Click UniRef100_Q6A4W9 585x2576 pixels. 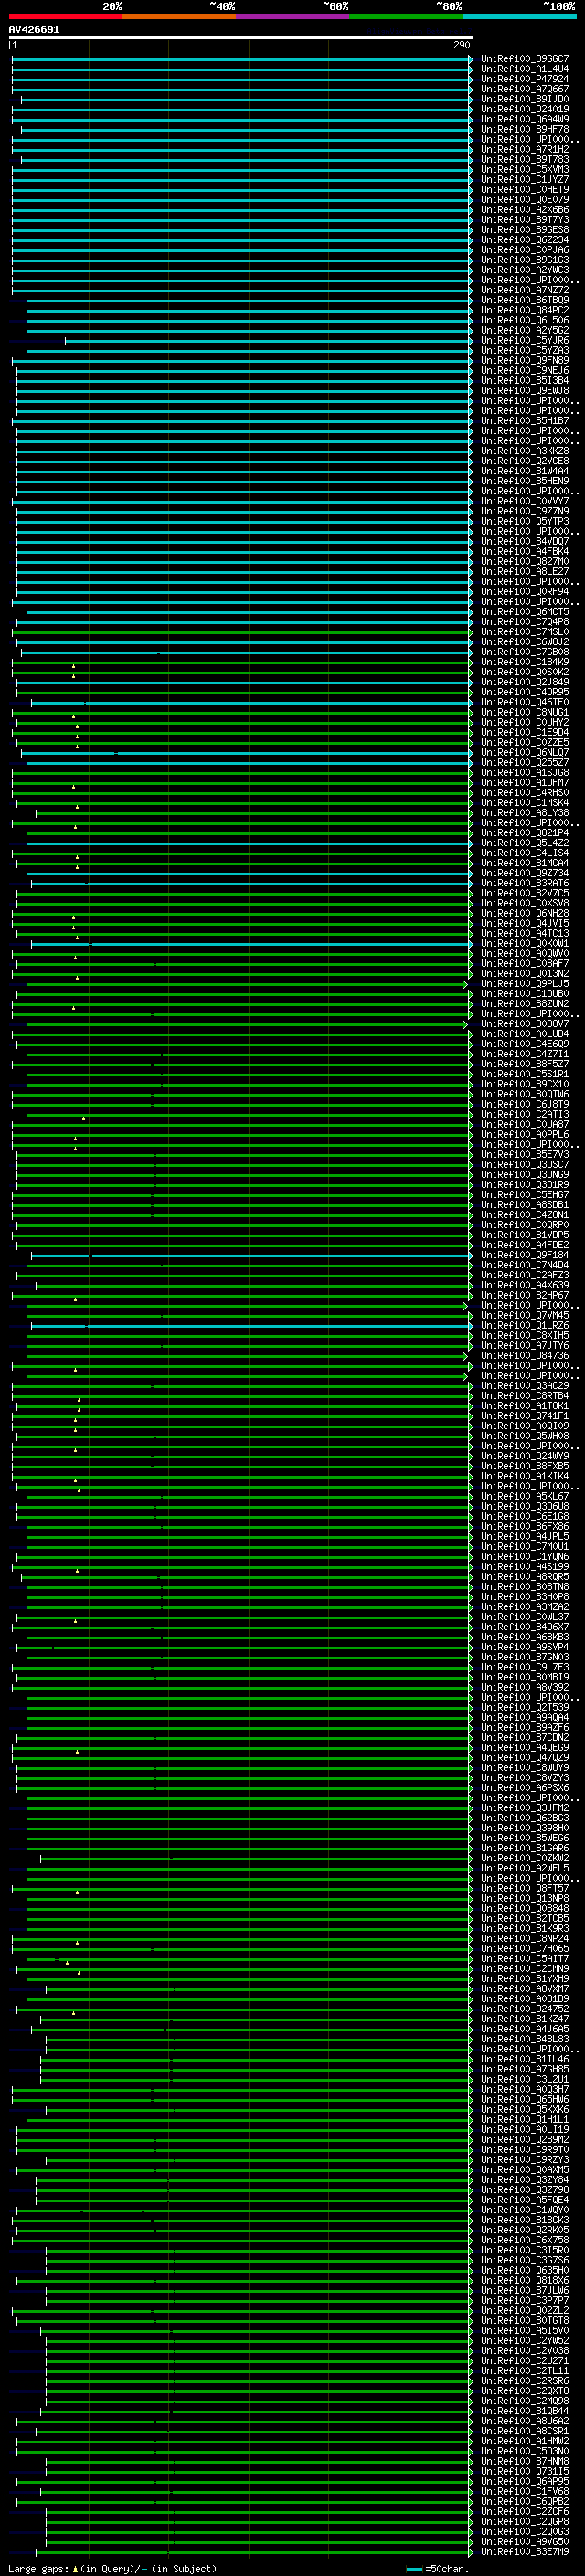click(525, 119)
